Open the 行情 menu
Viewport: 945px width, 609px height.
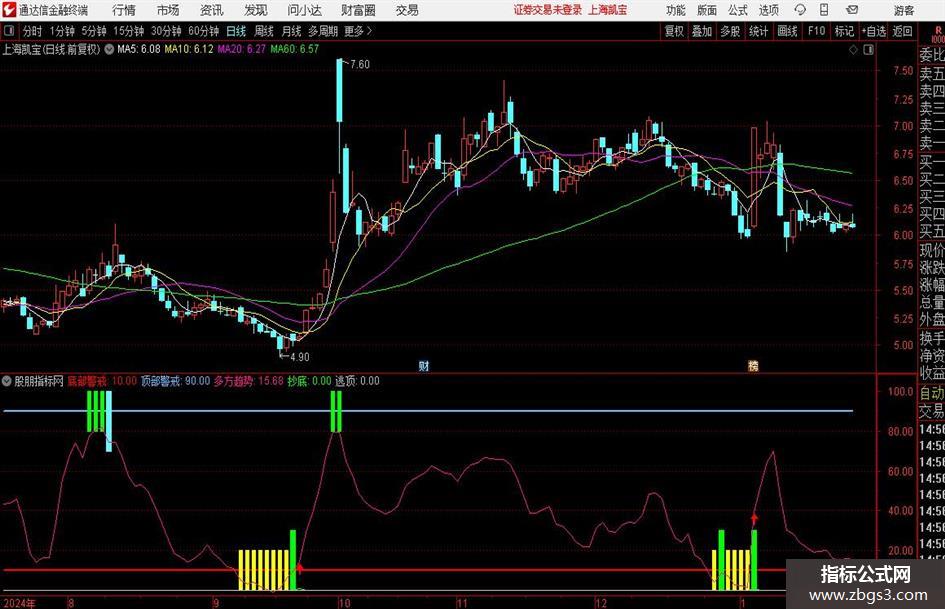click(x=124, y=10)
